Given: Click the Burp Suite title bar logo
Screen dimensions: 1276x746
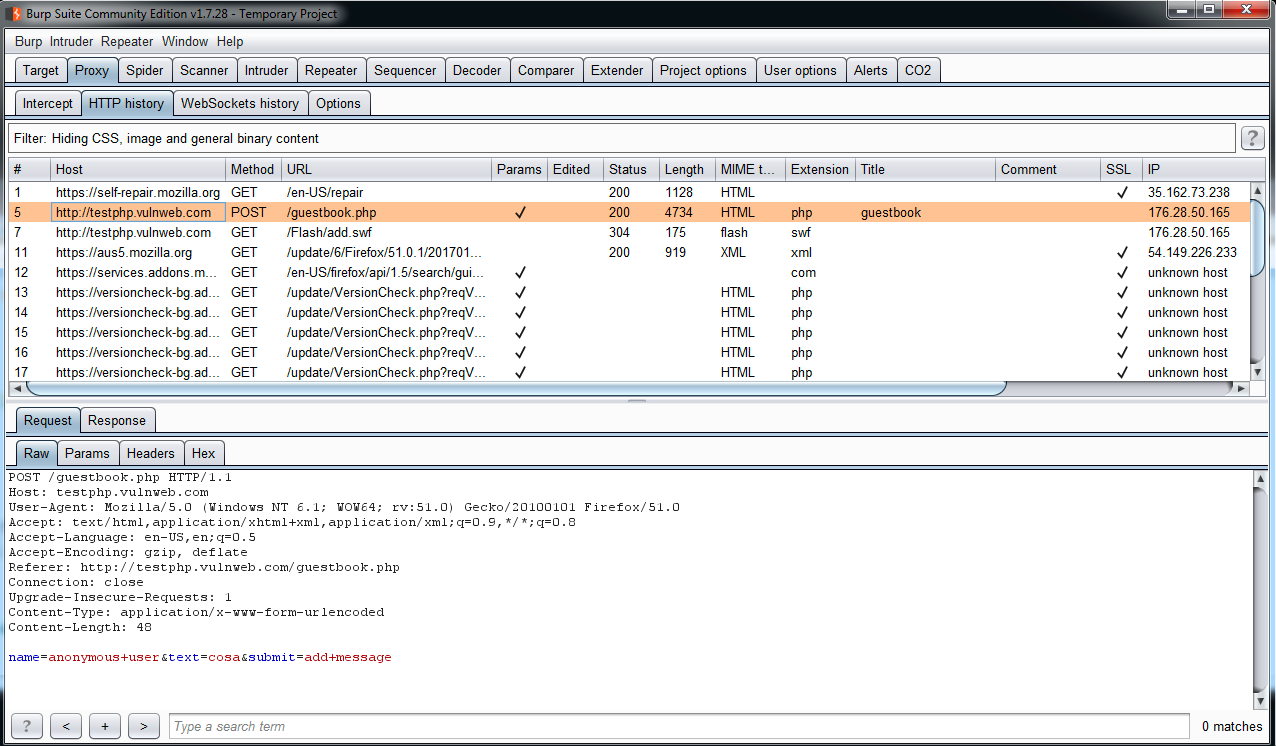Looking at the screenshot, I should coord(14,14).
